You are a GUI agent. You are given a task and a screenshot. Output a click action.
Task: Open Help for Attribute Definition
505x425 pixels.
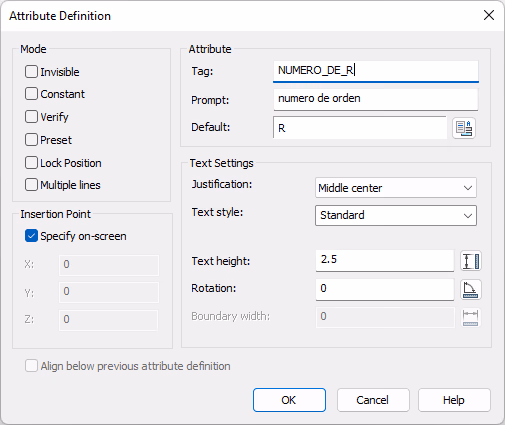454,400
